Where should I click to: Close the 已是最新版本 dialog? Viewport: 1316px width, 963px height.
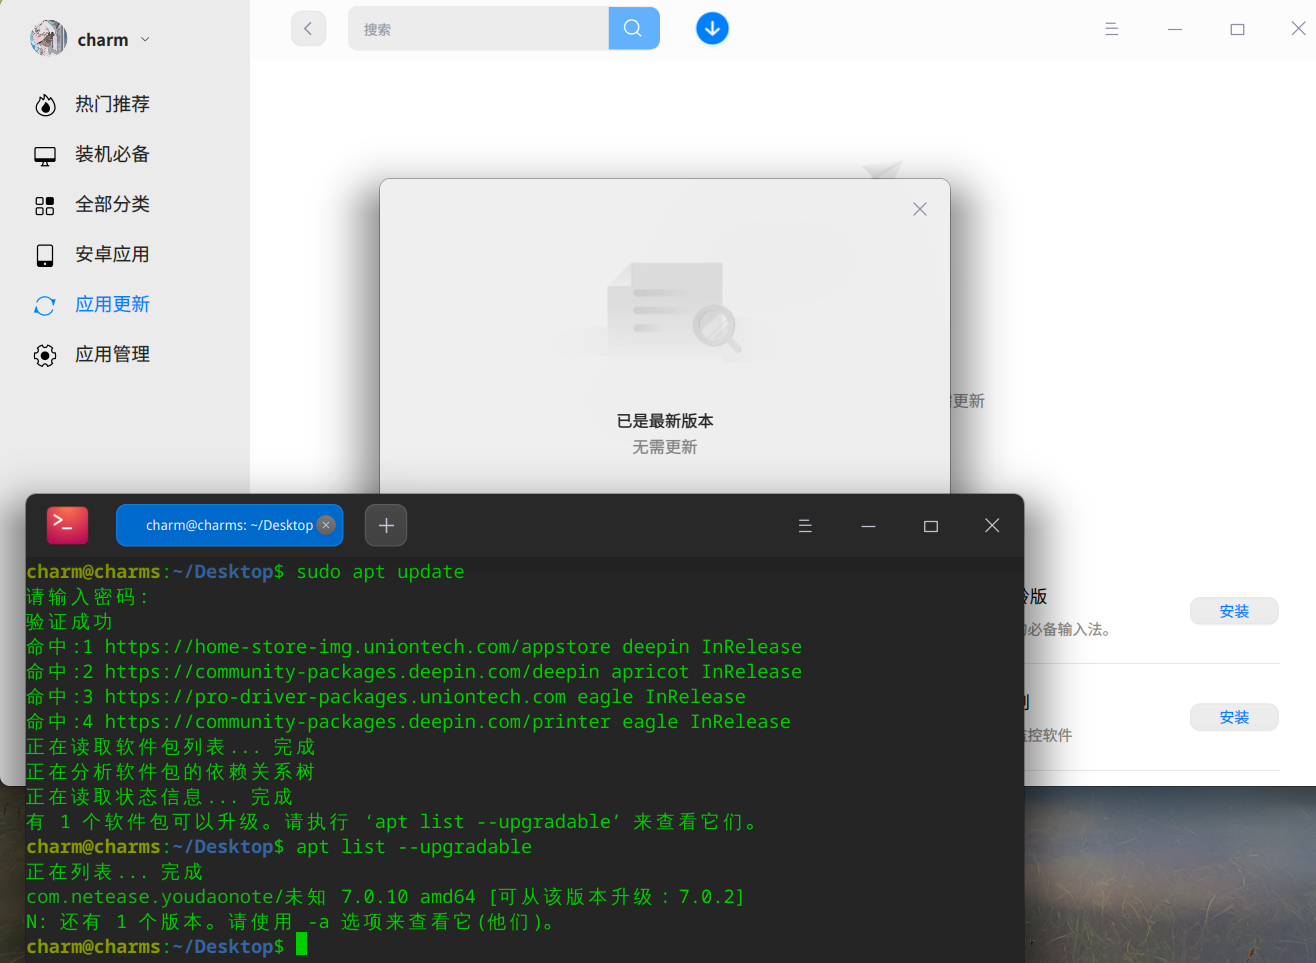coord(919,209)
